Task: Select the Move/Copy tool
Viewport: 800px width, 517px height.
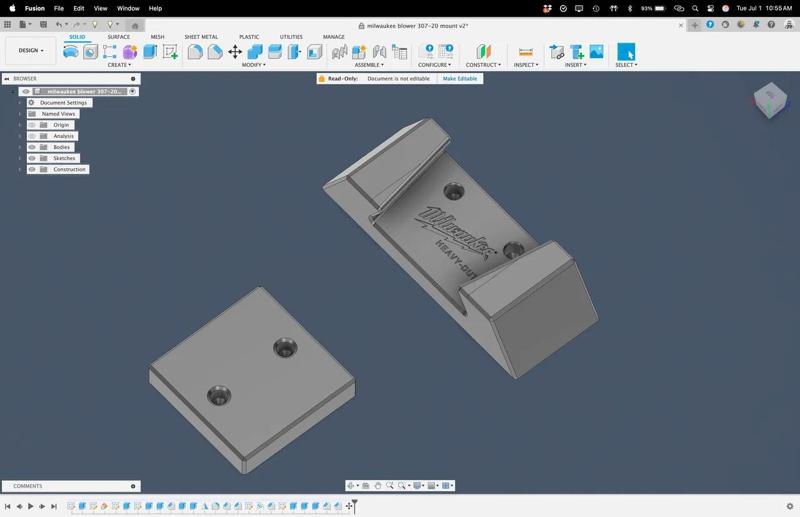Action: click(235, 52)
